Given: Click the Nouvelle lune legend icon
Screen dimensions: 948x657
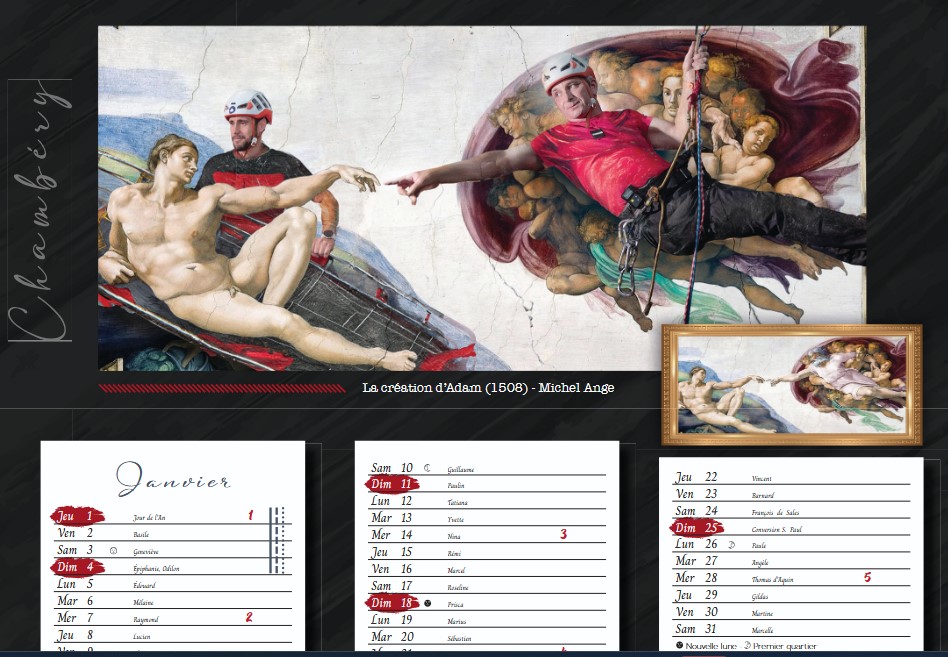Looking at the screenshot, I should tap(680, 646).
